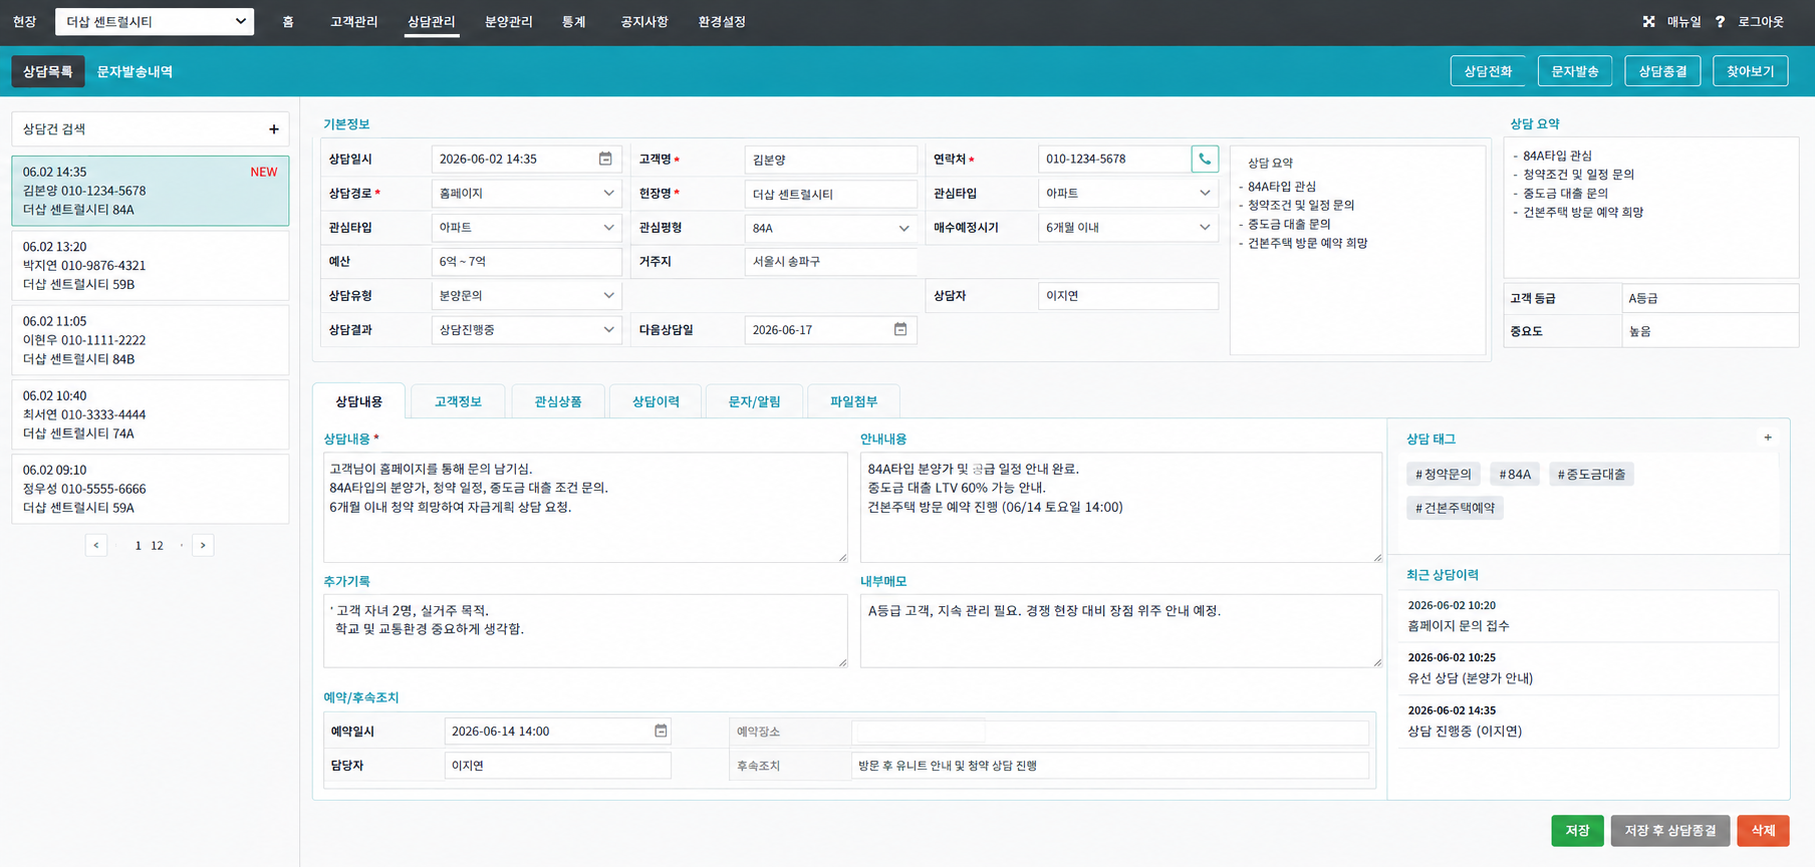Open the 고객관리 menu

tap(354, 21)
